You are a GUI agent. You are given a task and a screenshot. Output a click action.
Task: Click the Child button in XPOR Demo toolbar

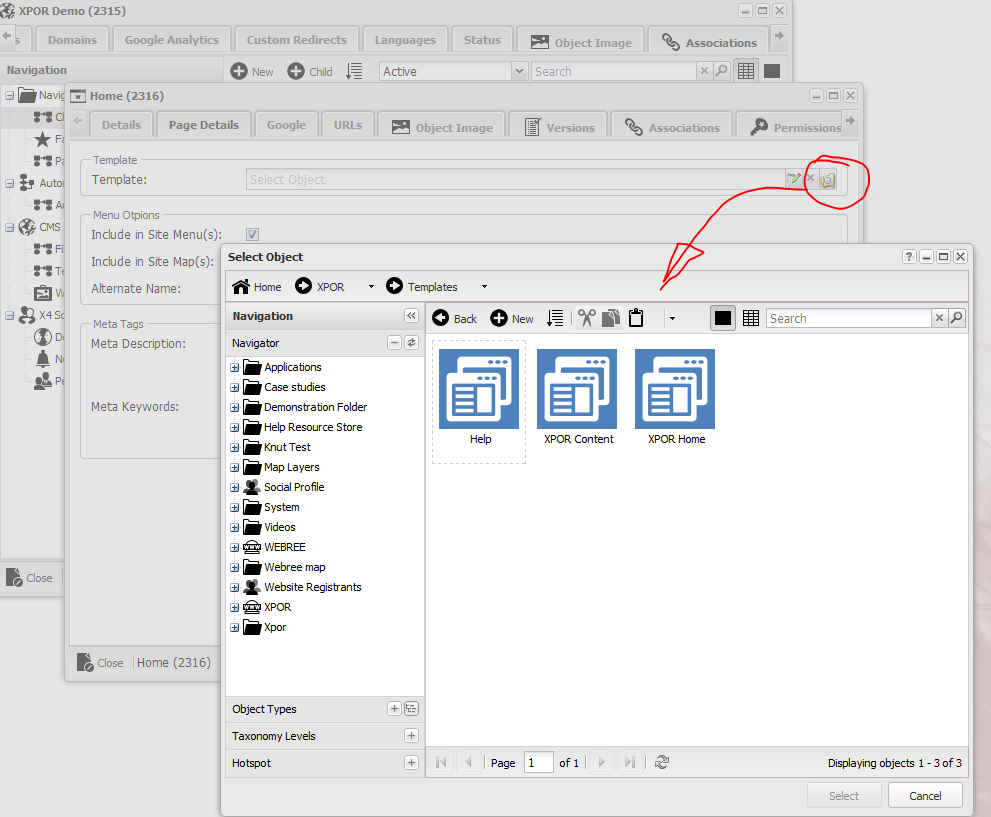310,71
